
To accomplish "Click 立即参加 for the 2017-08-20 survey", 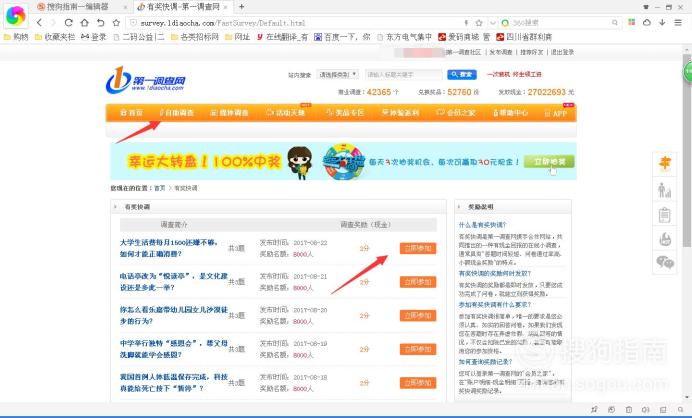I will (x=417, y=315).
